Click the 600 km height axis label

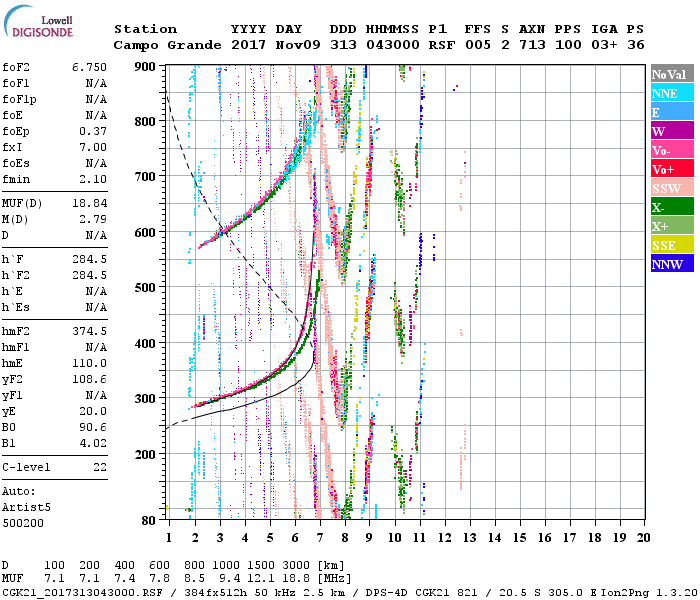point(145,233)
